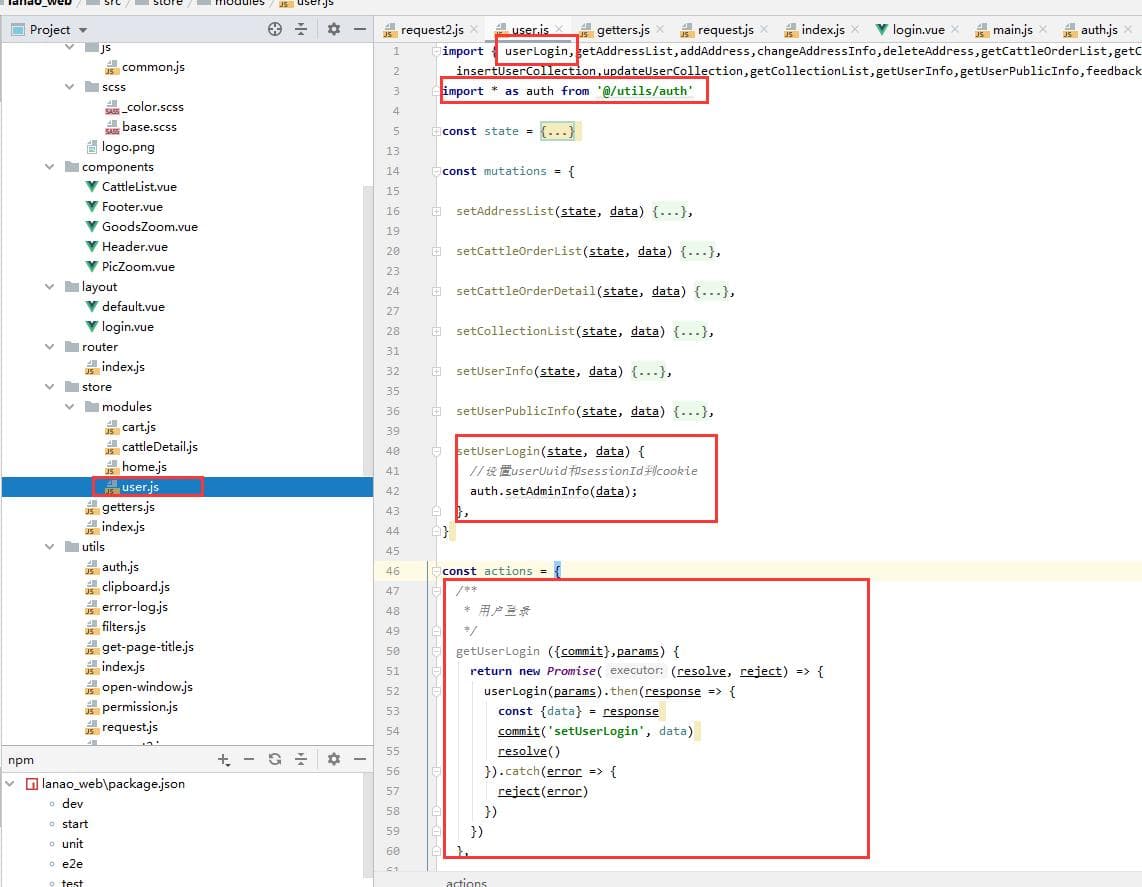The width and height of the screenshot is (1142, 887).
Task: Click the actions breadcrumb at editor bottom
Action: pyautogui.click(x=465, y=882)
